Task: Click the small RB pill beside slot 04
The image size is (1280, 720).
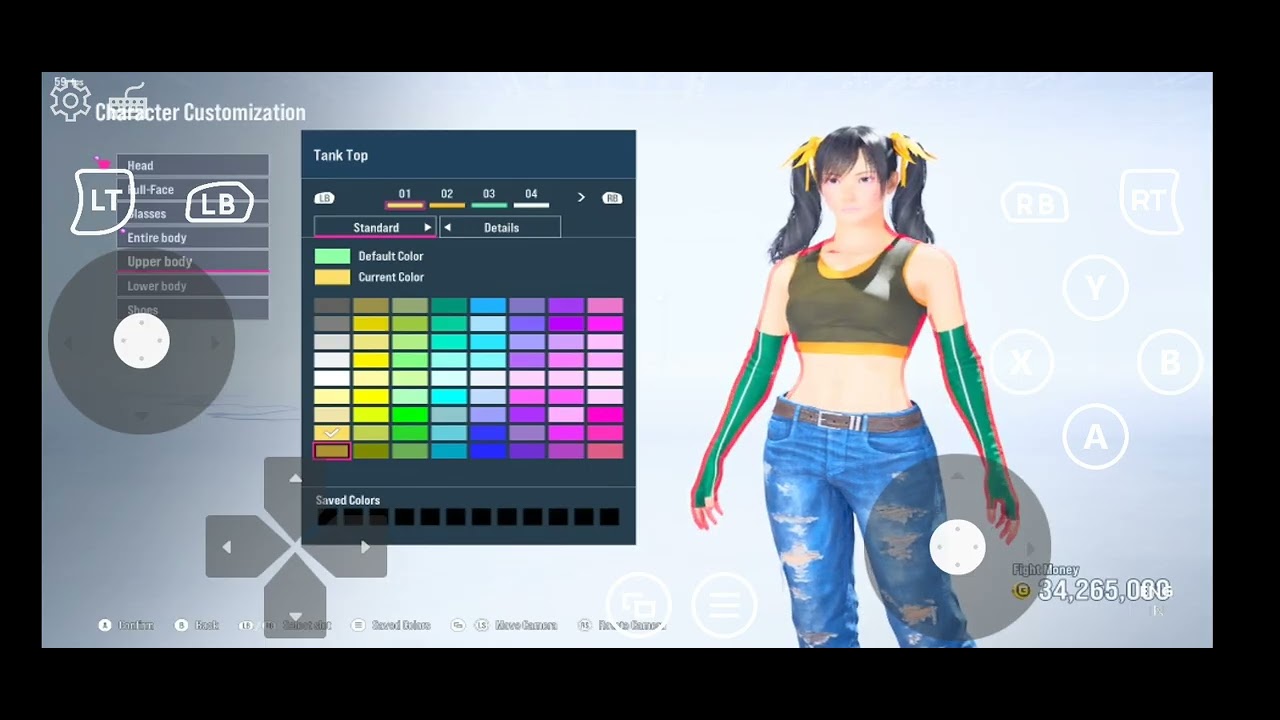Action: coord(612,198)
